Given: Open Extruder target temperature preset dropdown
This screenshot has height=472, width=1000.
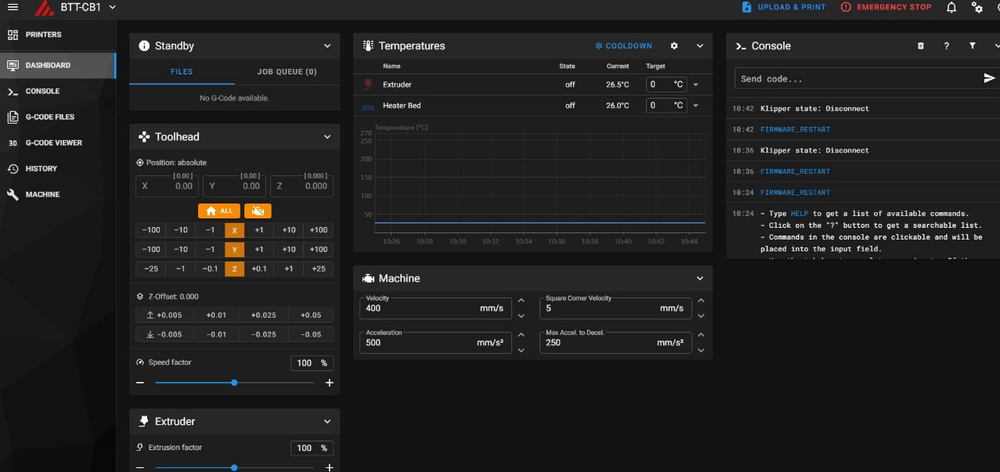Looking at the screenshot, I should coord(696,85).
